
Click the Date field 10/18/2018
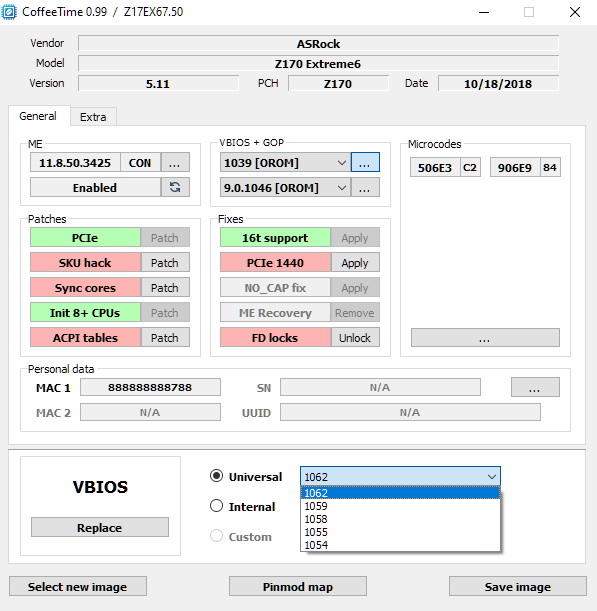498,83
